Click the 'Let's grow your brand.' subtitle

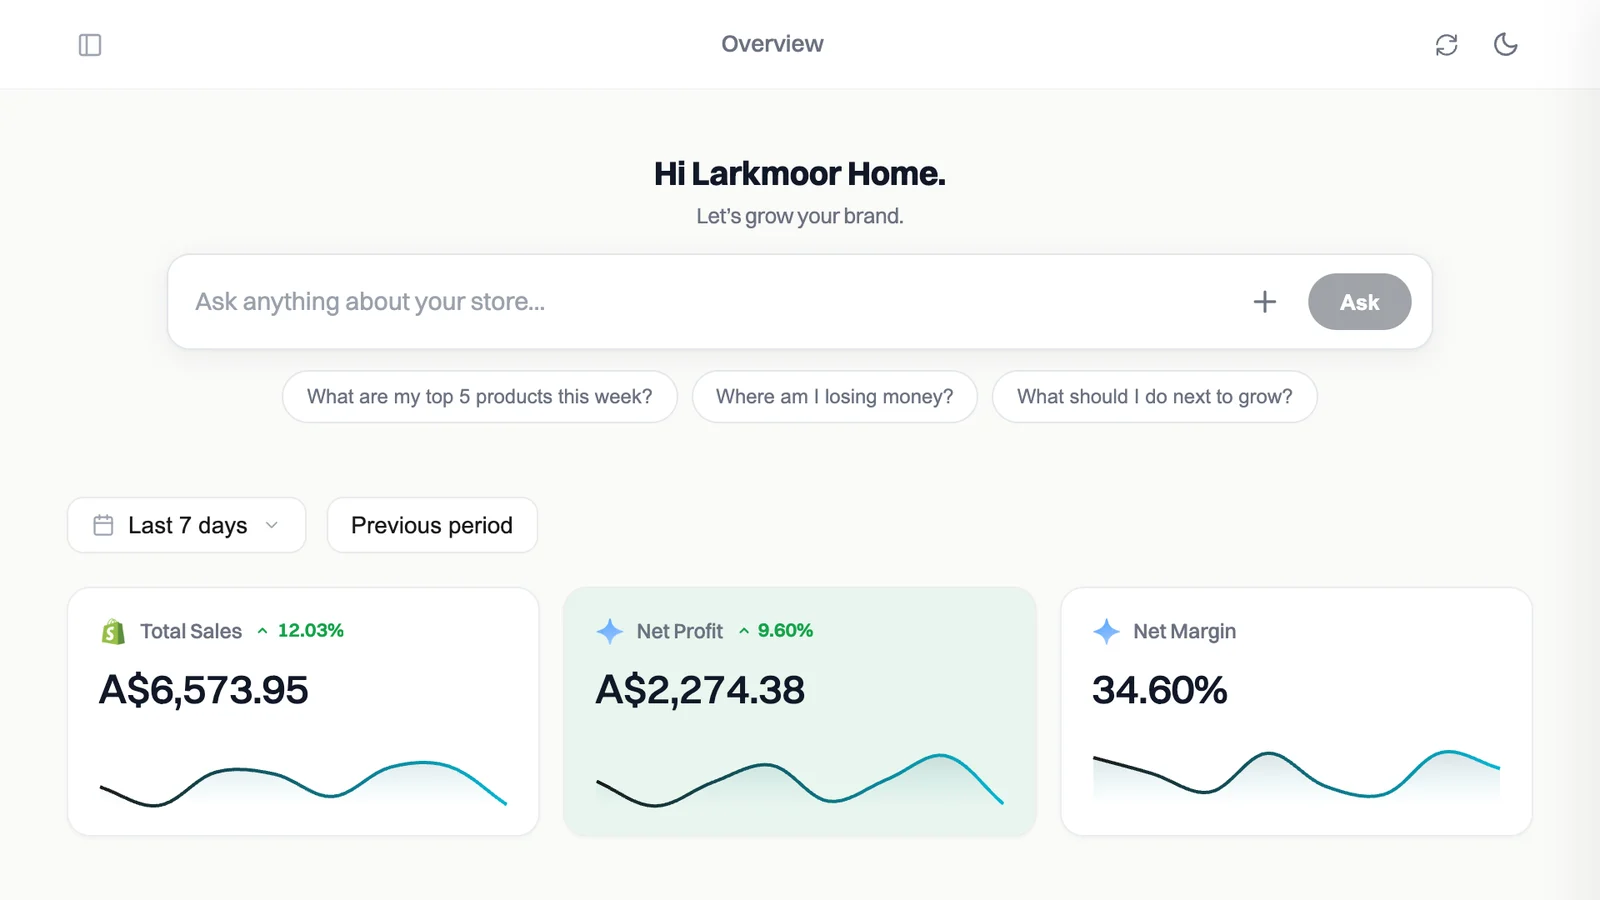[x=800, y=216]
